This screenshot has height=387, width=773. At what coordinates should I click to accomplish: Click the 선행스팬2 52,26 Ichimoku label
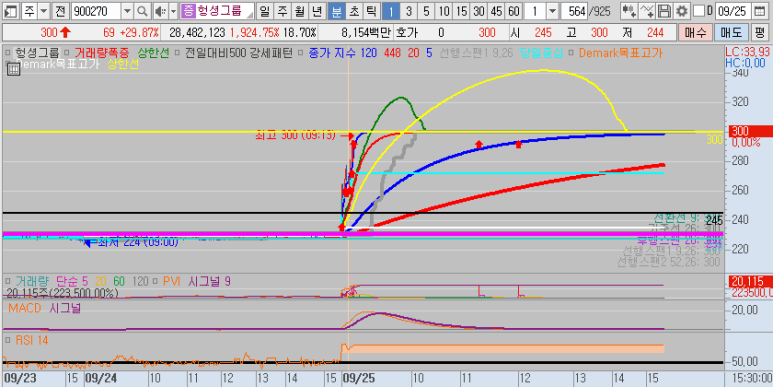coord(668,262)
